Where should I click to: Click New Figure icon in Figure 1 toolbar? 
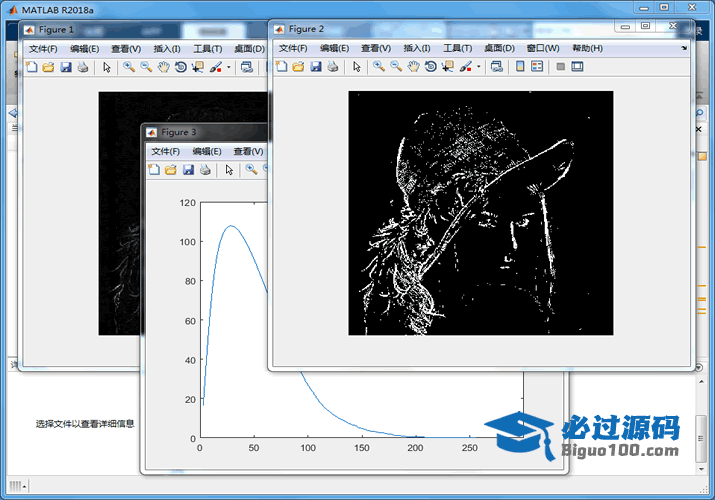31,67
